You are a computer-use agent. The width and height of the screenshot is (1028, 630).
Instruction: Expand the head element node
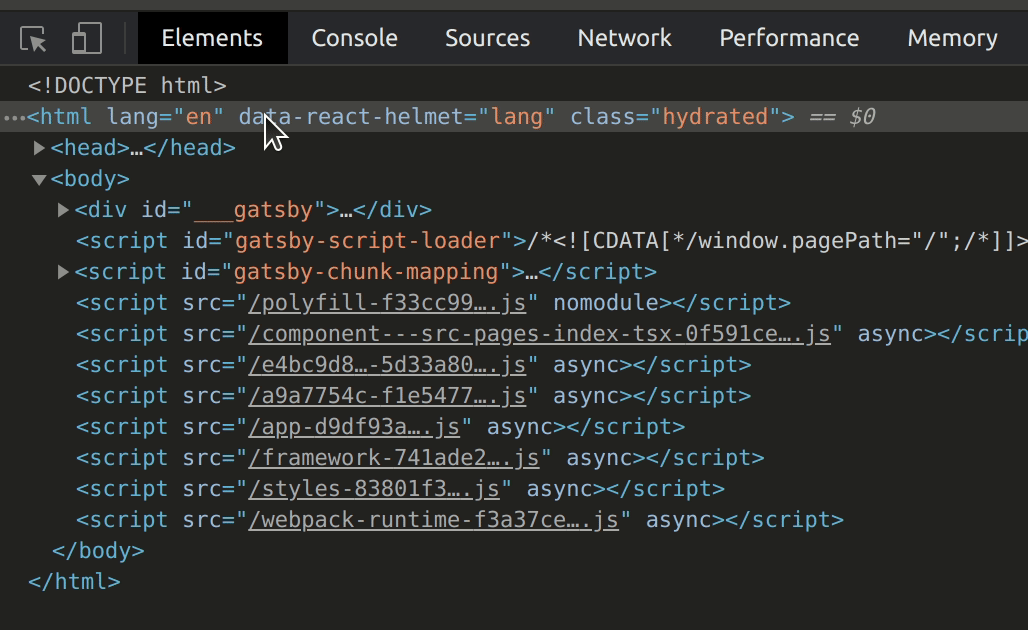[39, 148]
